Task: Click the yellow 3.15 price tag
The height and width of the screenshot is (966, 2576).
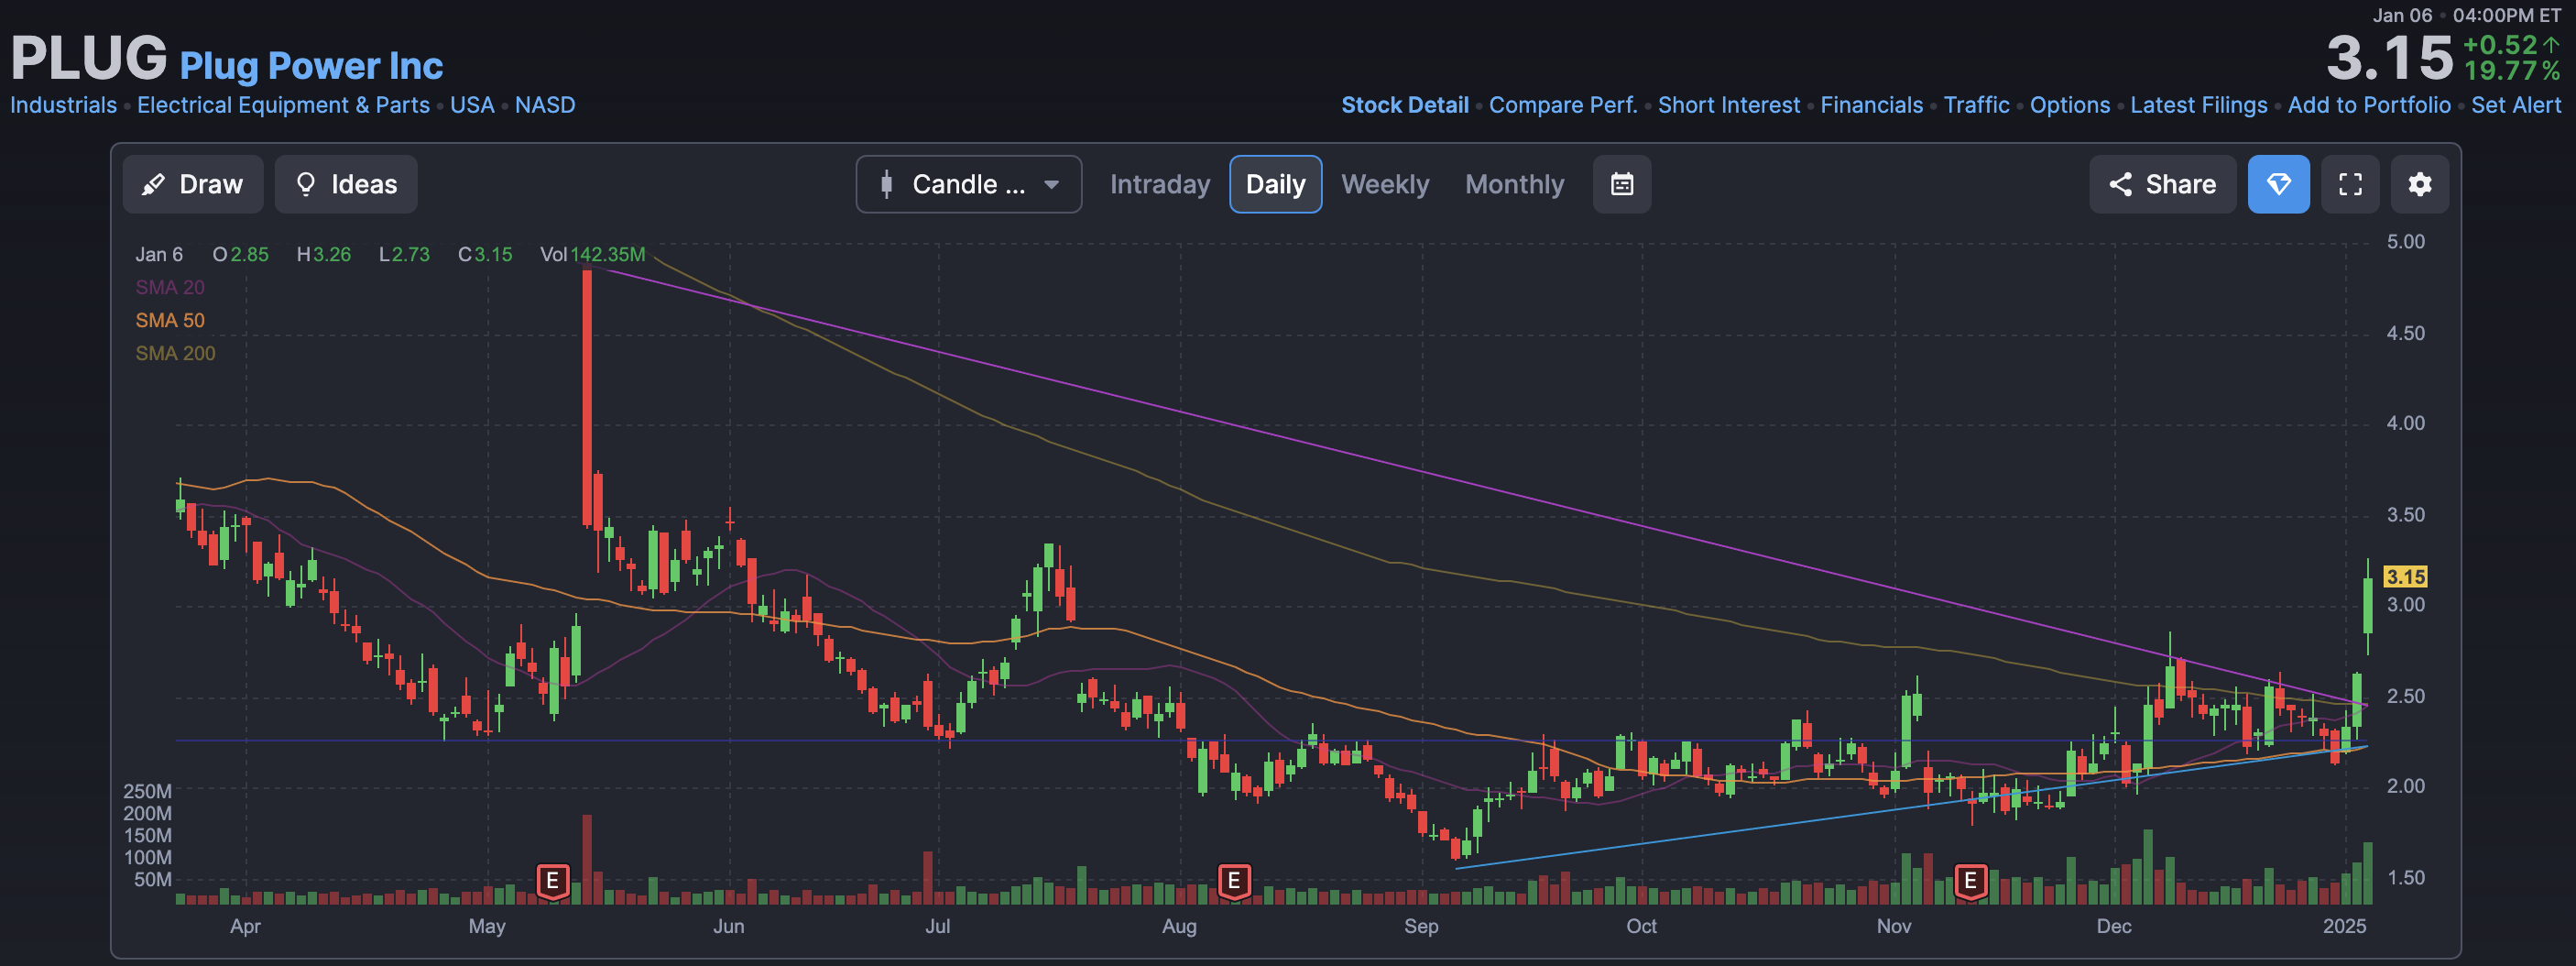Action: click(x=2405, y=577)
